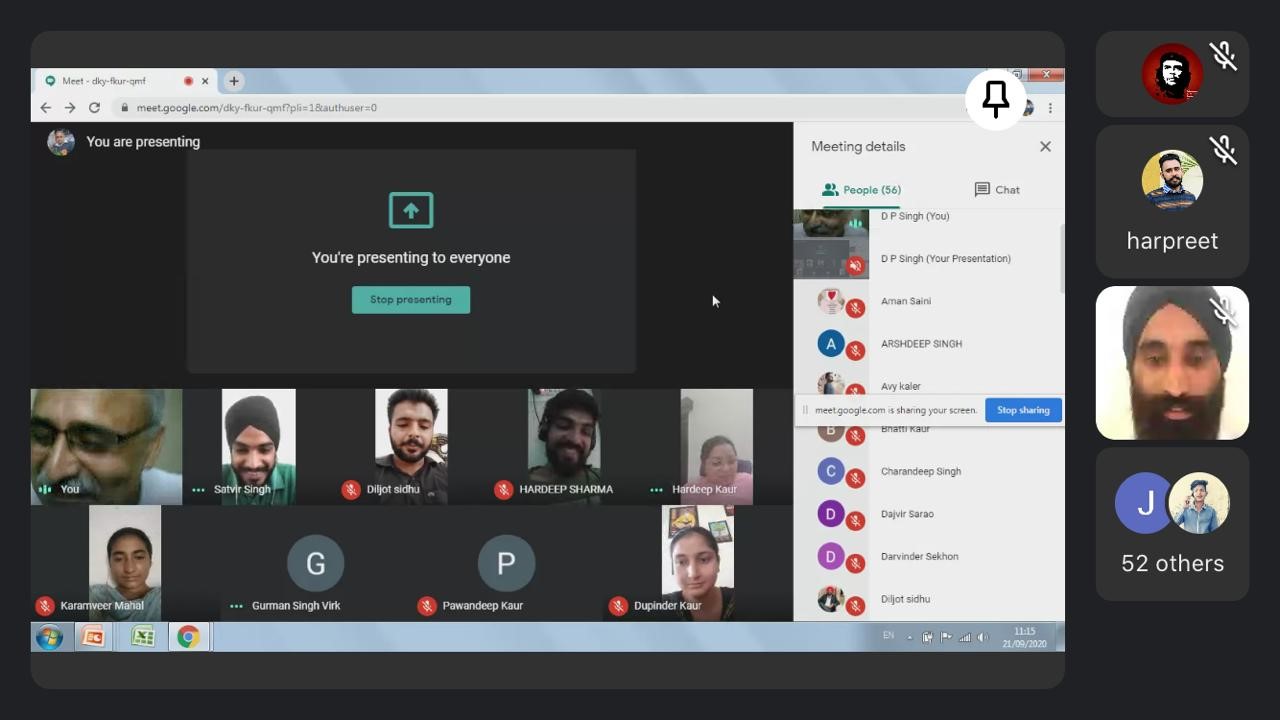This screenshot has width=1280, height=720.
Task: Select HARDEEP SHARMA video tile
Action: tap(564, 447)
